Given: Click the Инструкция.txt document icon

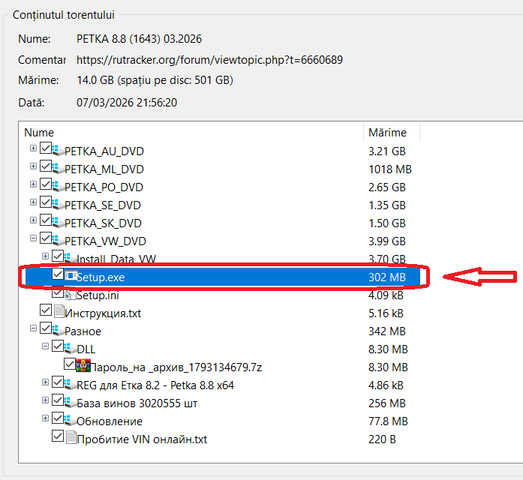Looking at the screenshot, I should pos(59,312).
